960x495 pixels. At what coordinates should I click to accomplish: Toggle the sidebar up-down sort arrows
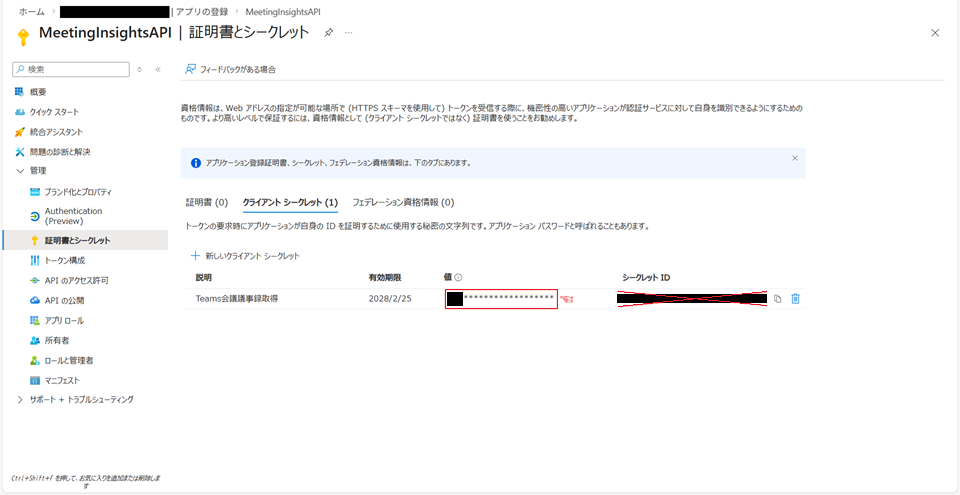140,70
